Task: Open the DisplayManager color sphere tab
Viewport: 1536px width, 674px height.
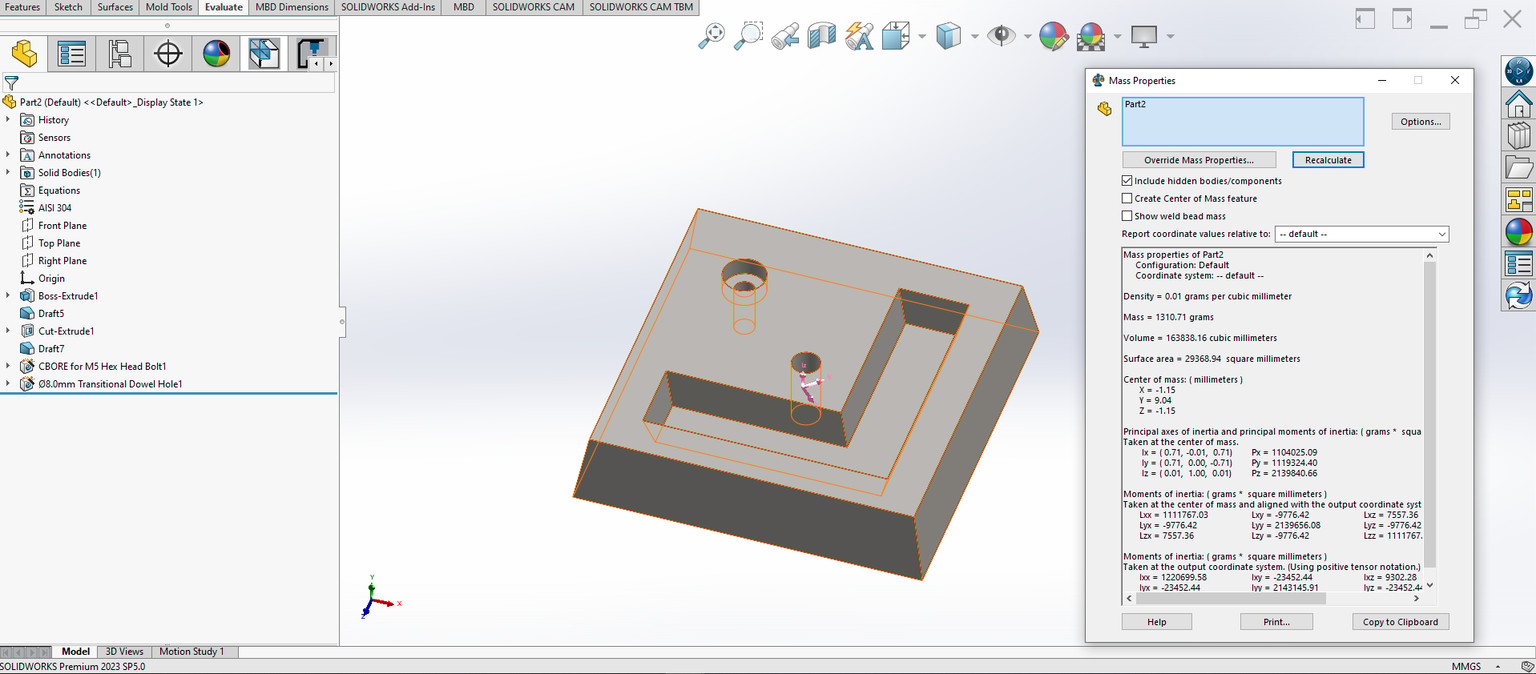Action: pos(216,53)
